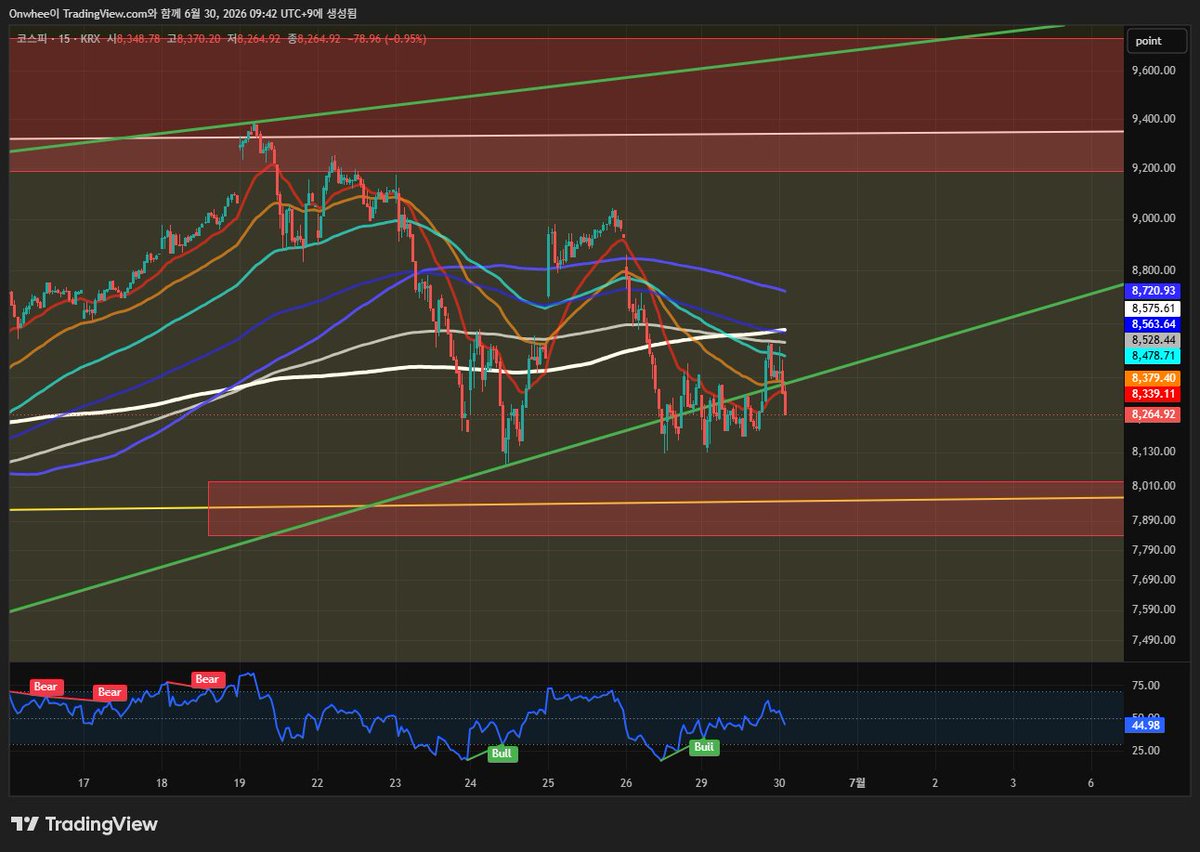Click the RSI scale label 25.00
The image size is (1200, 852).
[1146, 751]
